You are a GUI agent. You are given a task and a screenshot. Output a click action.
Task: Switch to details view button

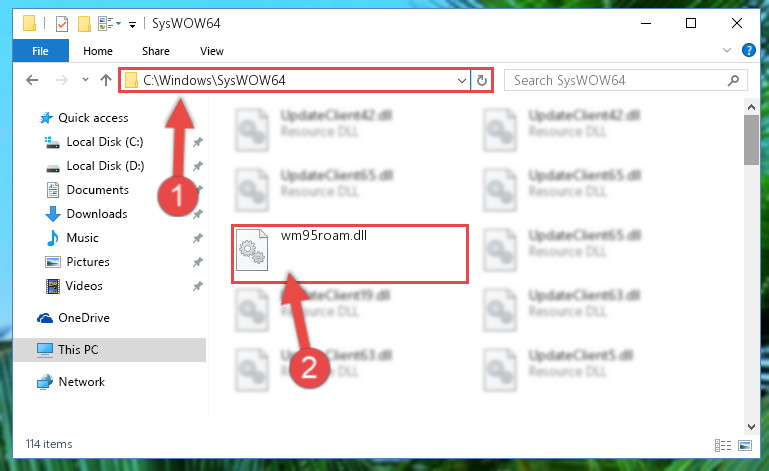pyautogui.click(x=723, y=445)
